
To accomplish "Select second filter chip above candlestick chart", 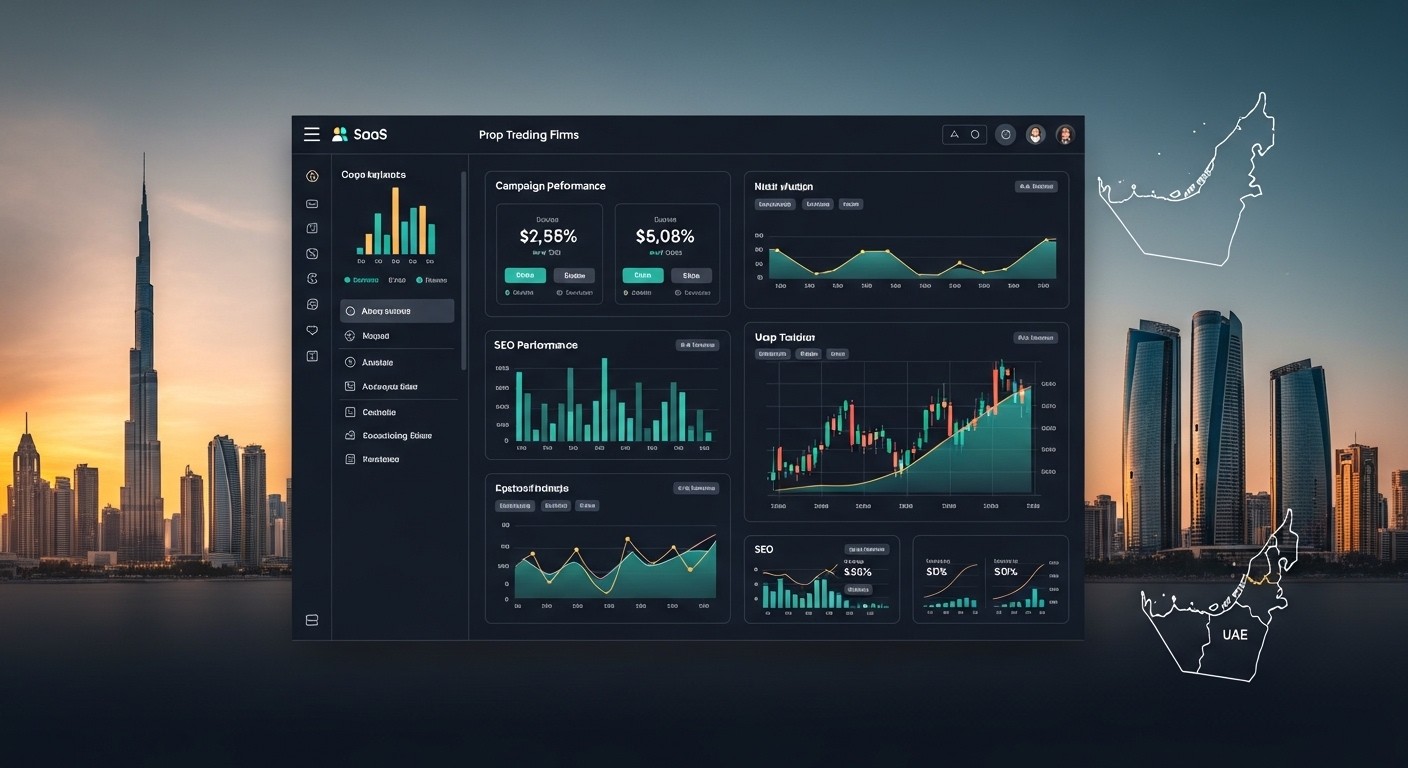I will point(809,354).
